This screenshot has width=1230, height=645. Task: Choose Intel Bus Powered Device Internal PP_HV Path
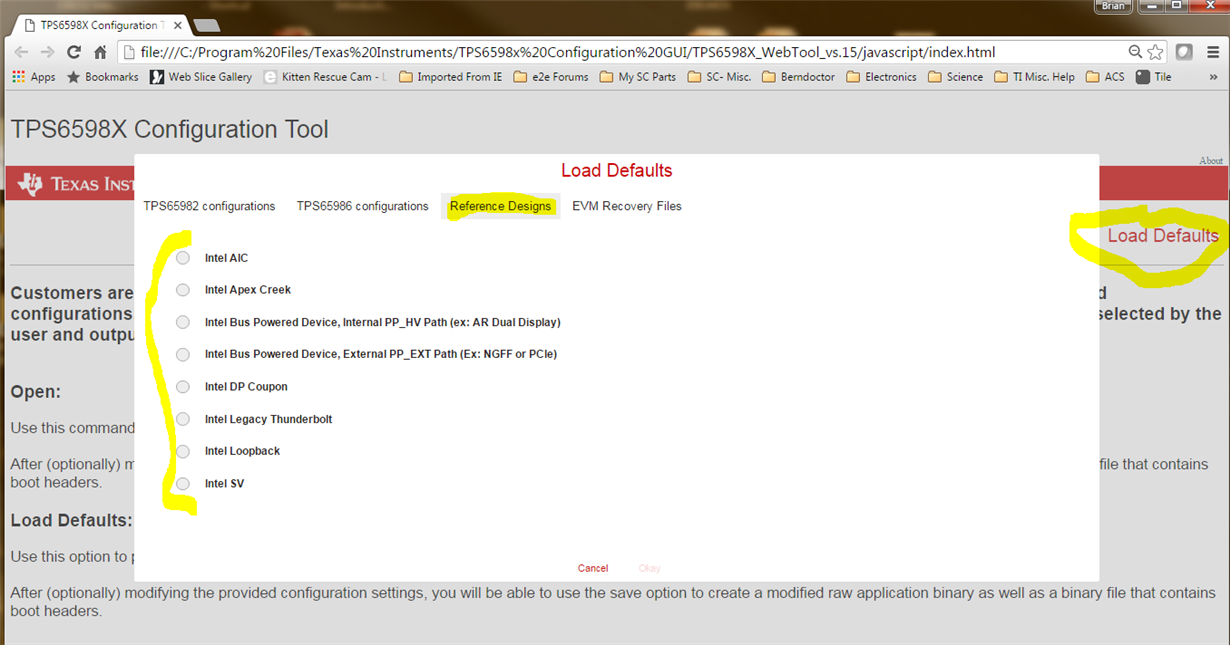[182, 322]
